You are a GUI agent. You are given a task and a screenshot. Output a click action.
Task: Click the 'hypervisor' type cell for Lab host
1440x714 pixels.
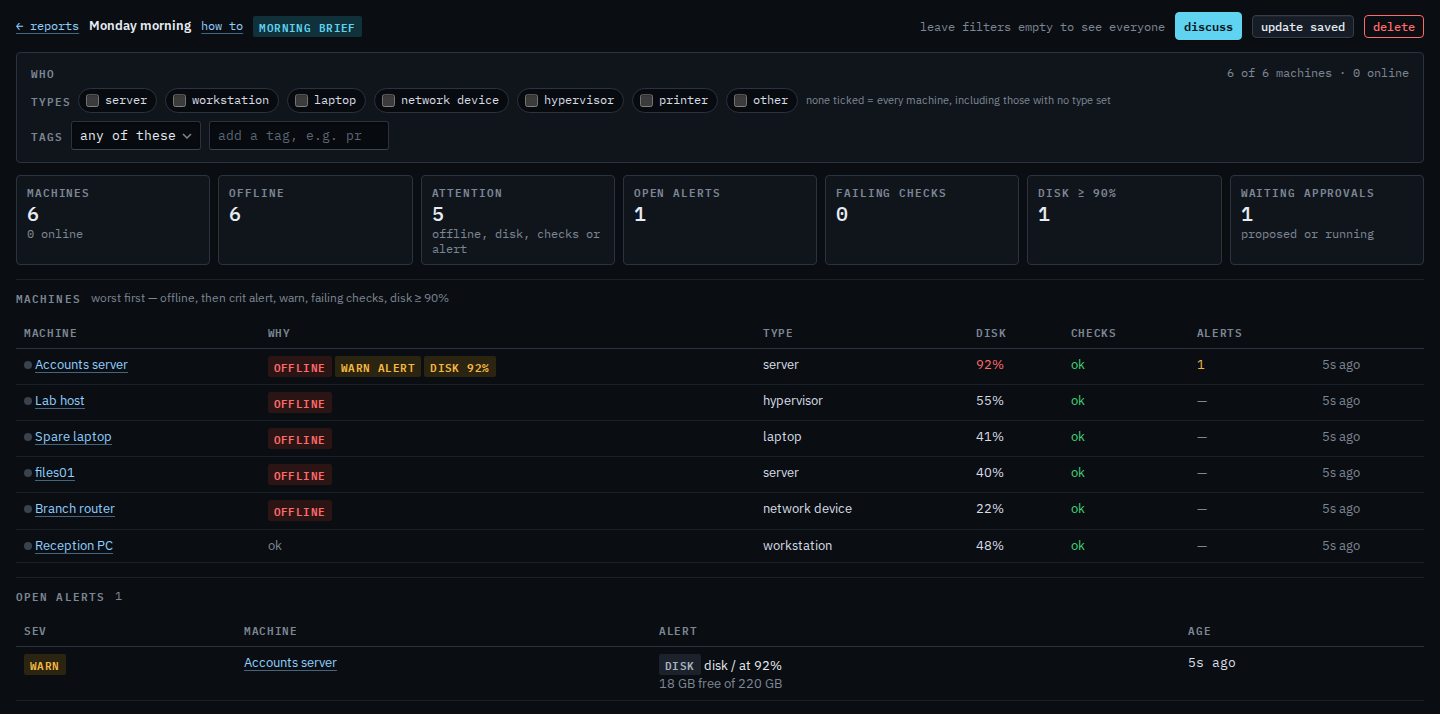793,401
